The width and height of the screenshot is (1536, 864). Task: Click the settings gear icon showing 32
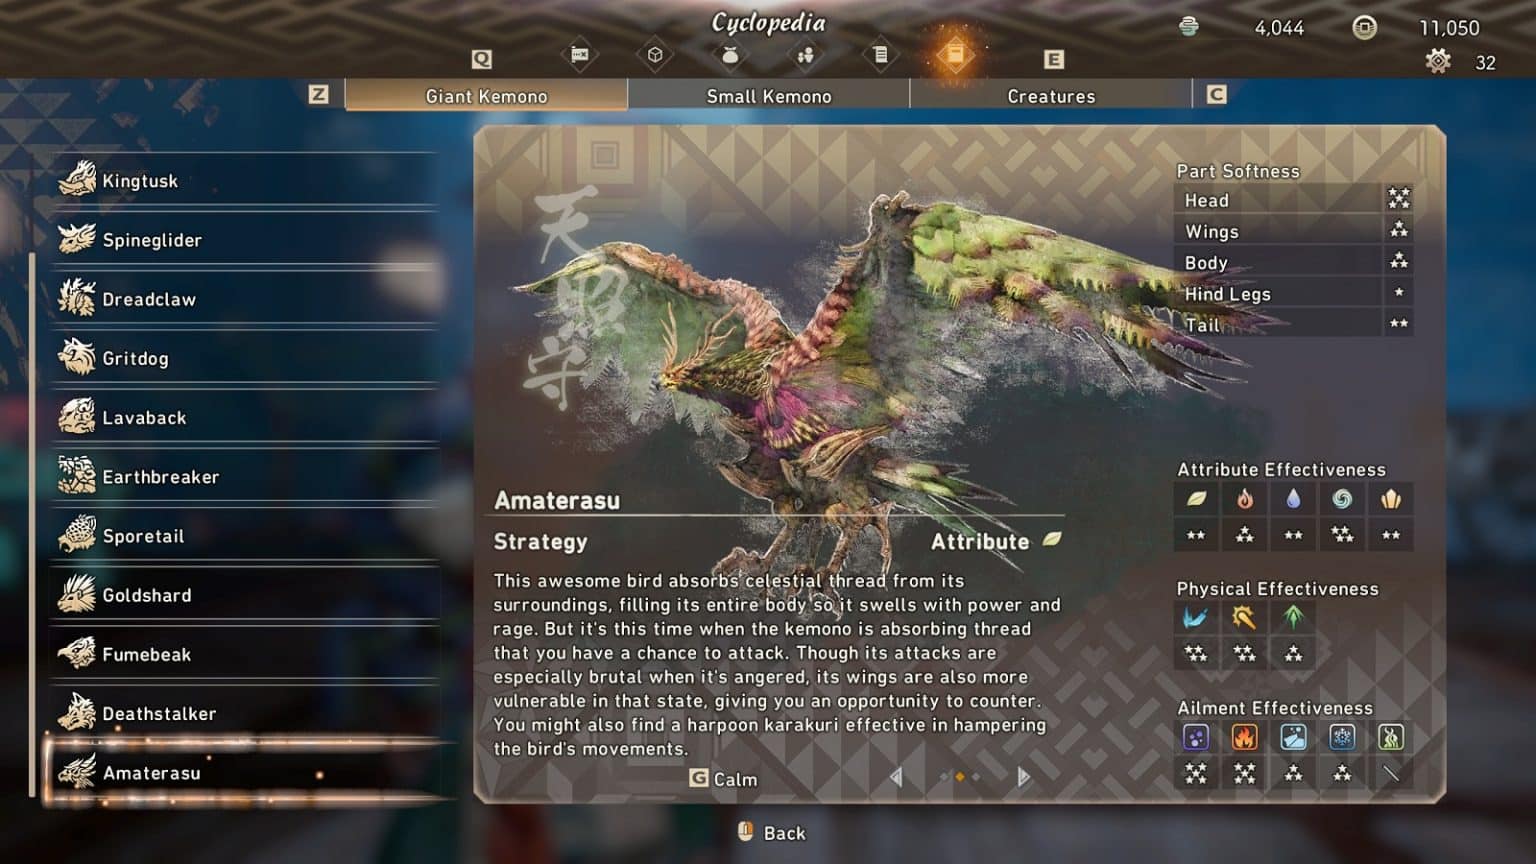pos(1438,62)
